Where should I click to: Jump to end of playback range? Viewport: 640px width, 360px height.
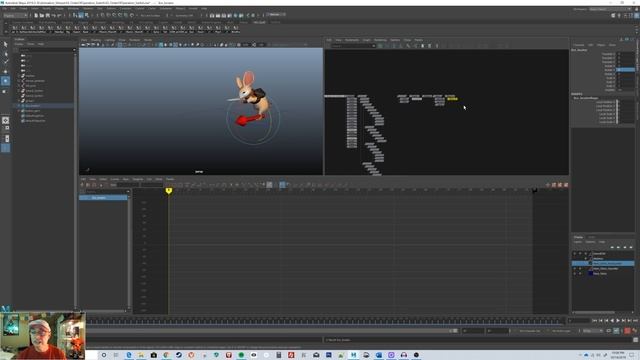635,321
